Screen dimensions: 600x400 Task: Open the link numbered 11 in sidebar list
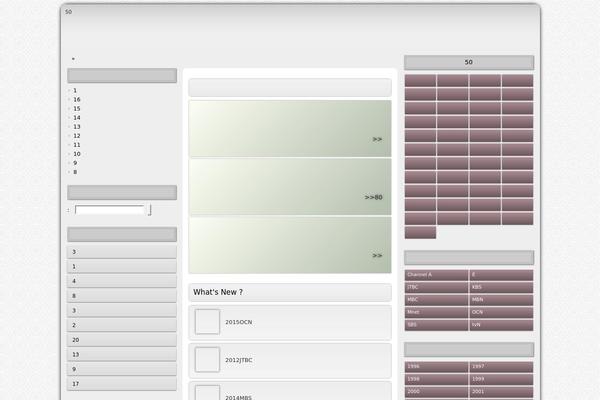(x=77, y=145)
